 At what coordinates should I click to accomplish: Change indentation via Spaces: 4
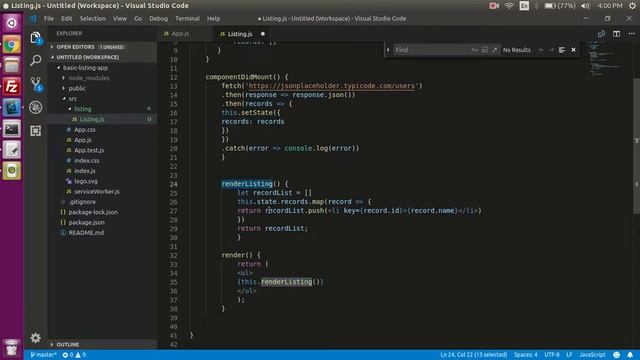click(x=526, y=355)
